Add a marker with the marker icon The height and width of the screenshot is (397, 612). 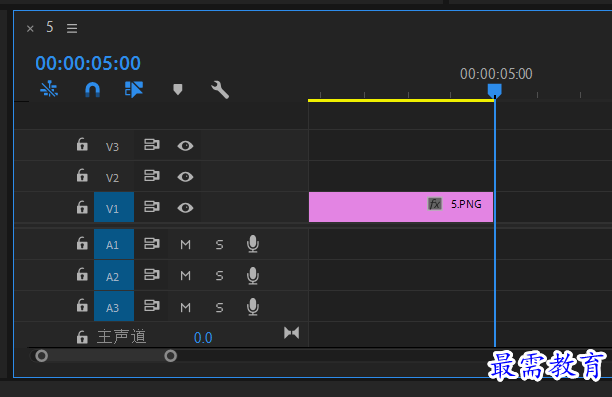178,89
